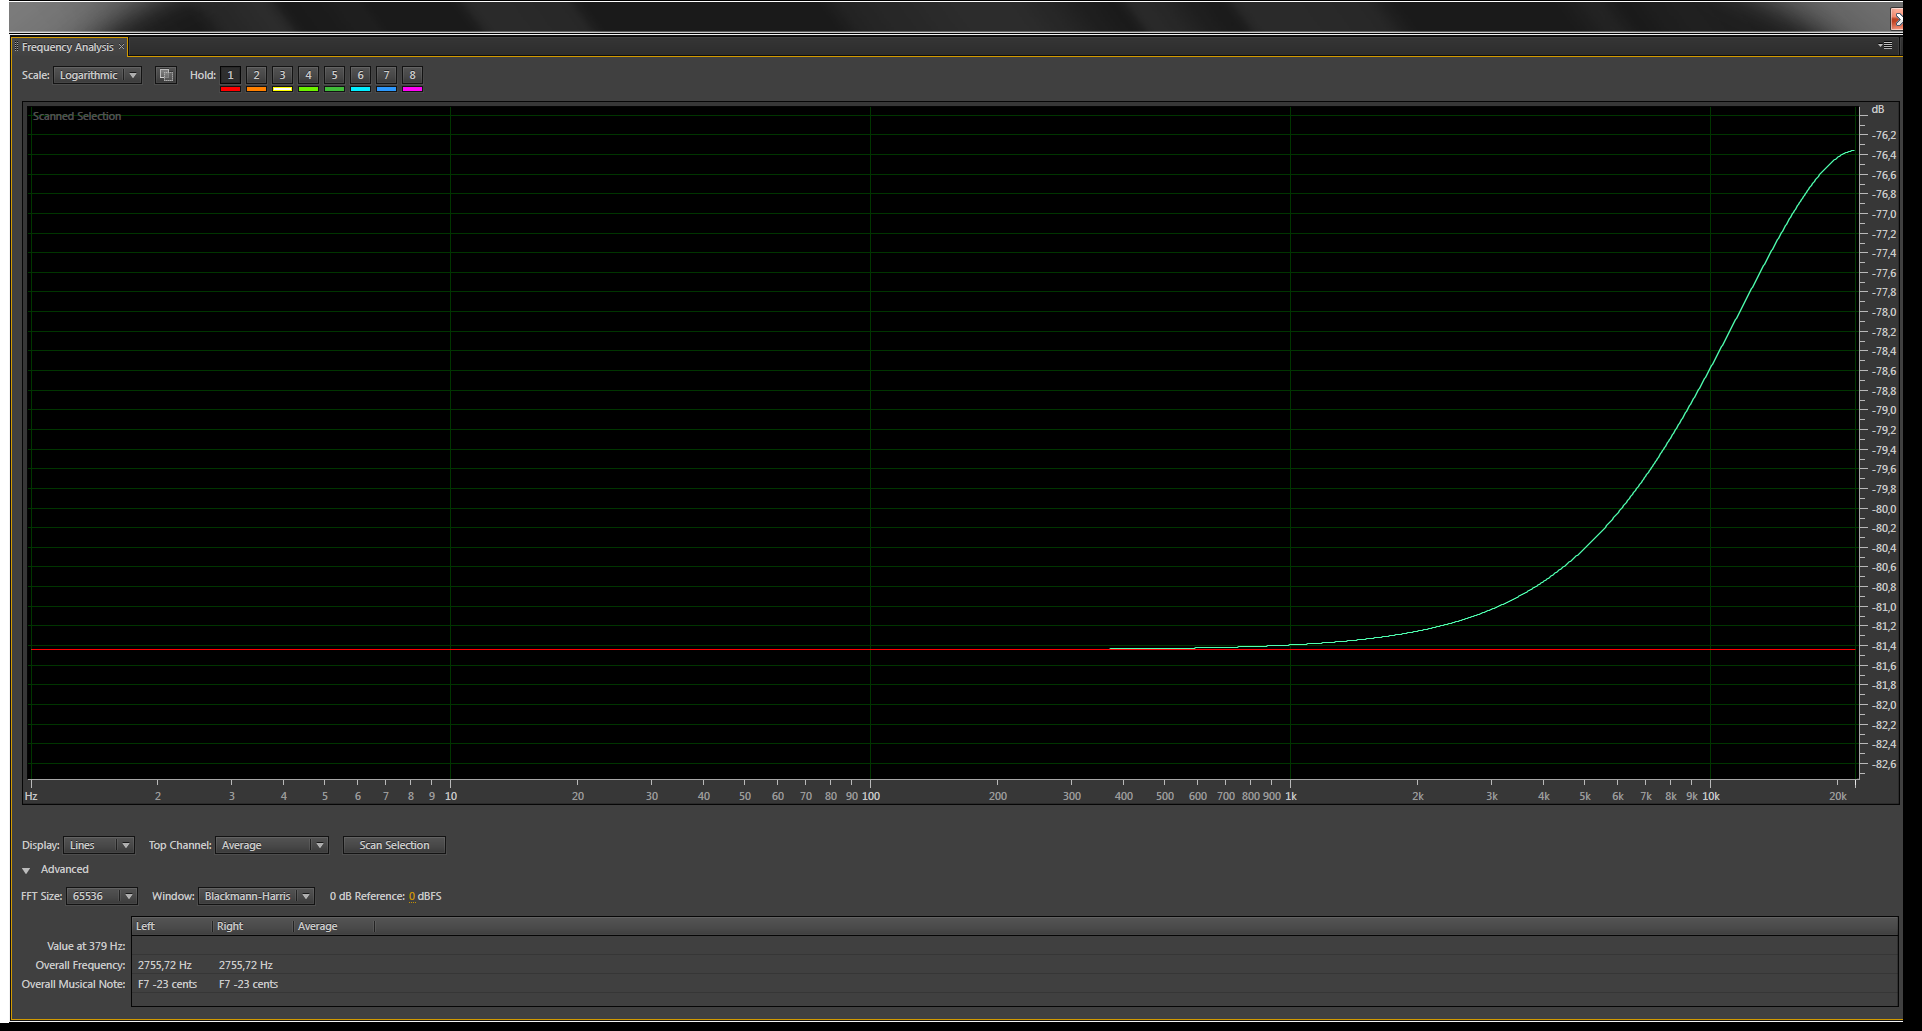Open the Top Channel dropdown showing Average
Screen dimensions: 1922x1031
tap(272, 845)
